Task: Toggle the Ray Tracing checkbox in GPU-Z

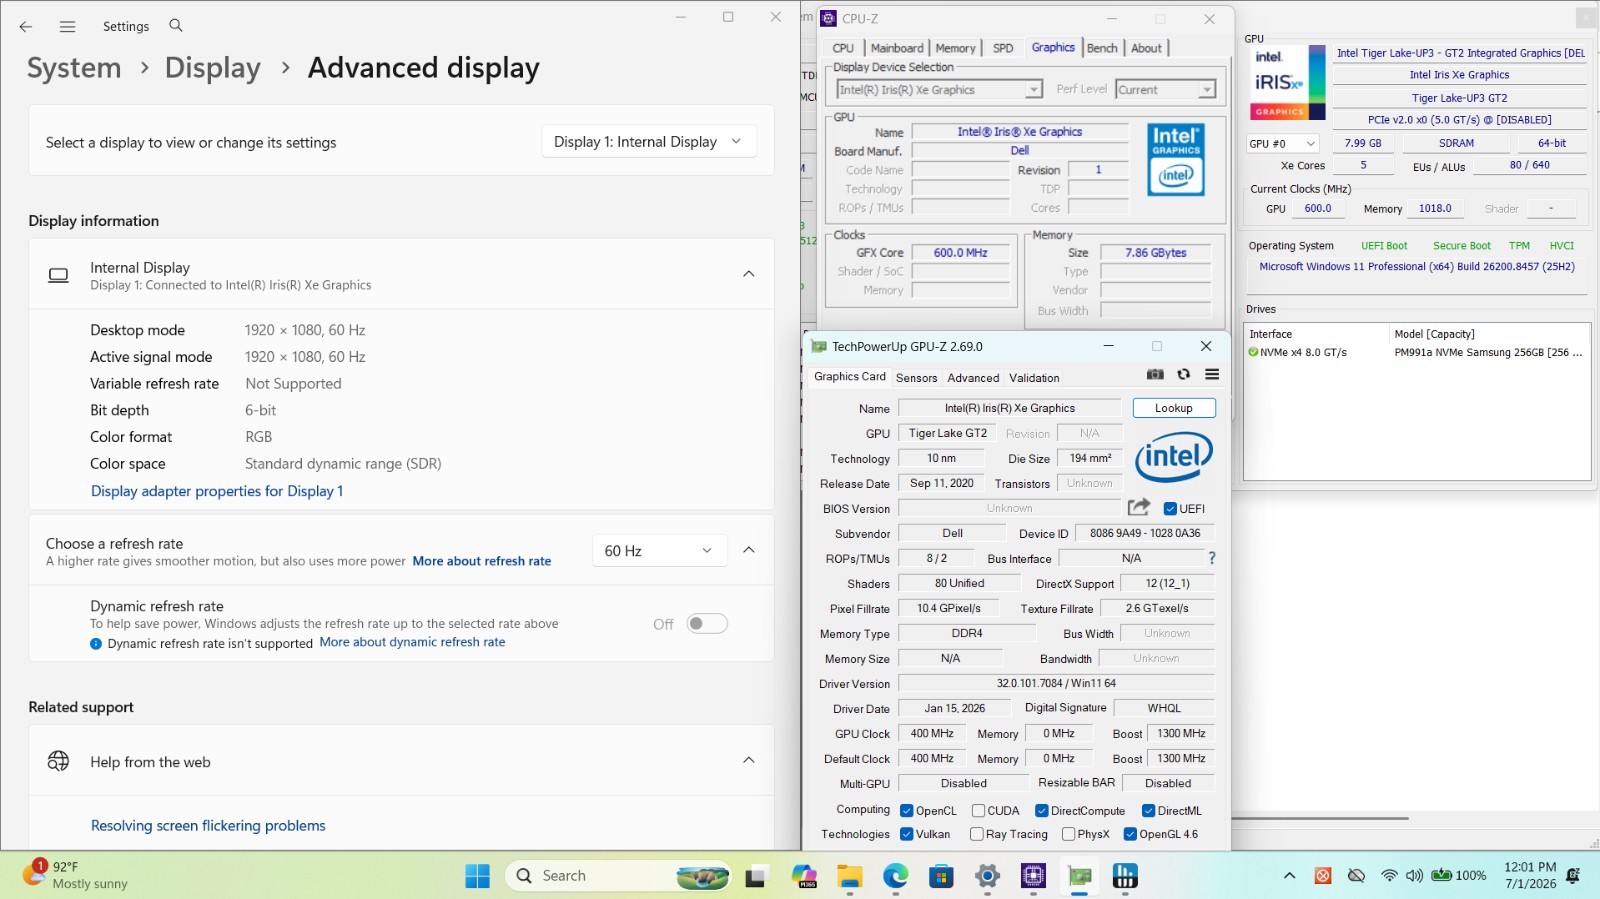Action: (976, 834)
